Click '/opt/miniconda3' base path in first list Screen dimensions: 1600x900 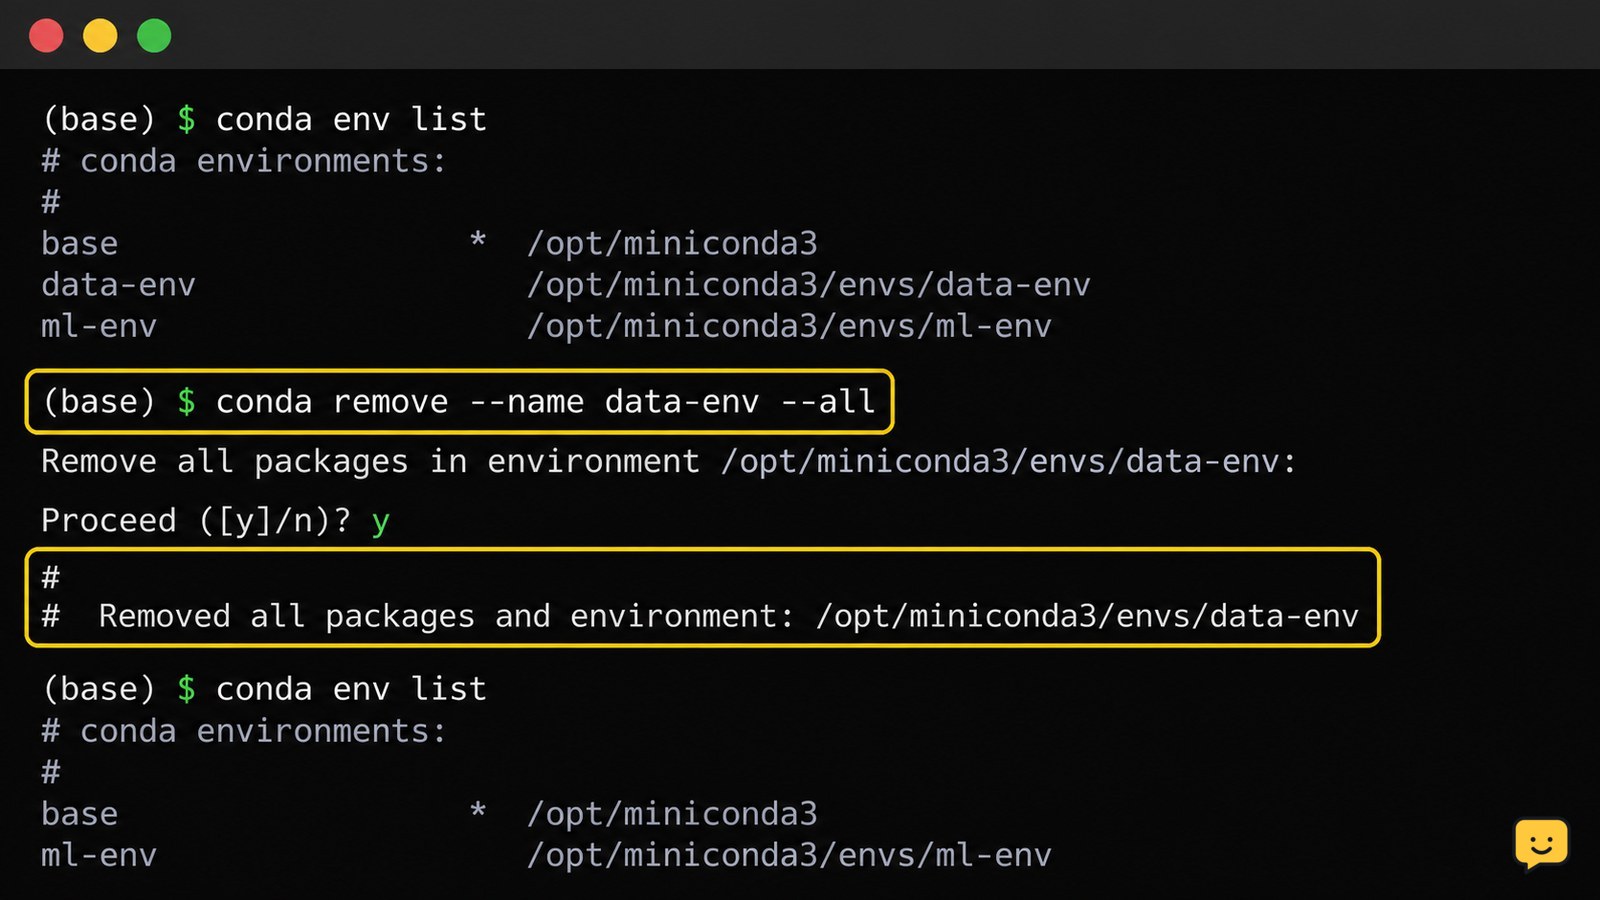tap(672, 244)
